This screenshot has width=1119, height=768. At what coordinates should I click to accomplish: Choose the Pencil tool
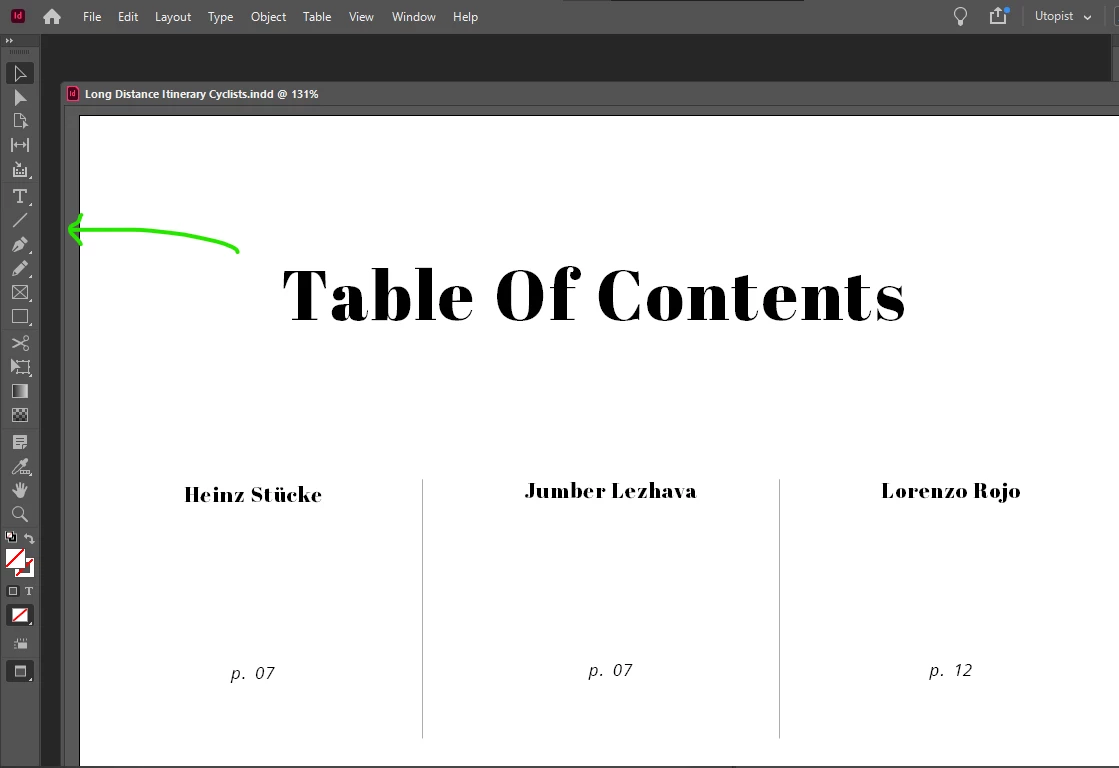point(20,268)
